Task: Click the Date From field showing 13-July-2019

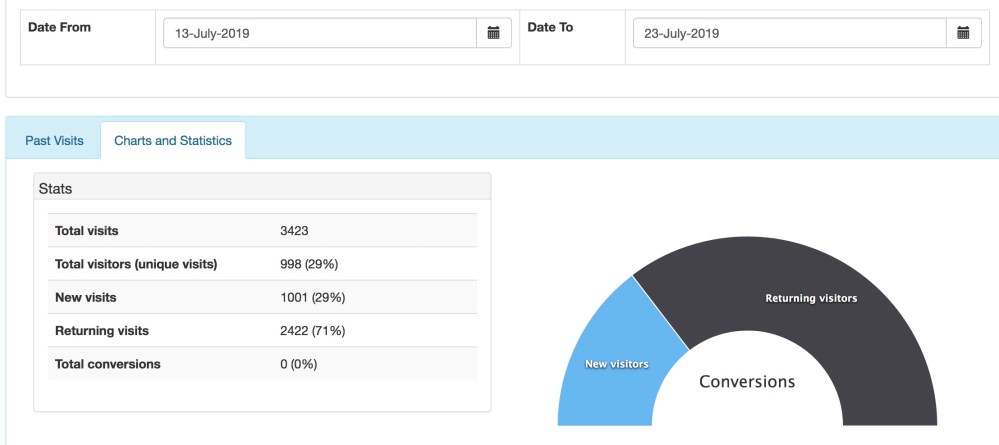Action: pyautogui.click(x=320, y=33)
